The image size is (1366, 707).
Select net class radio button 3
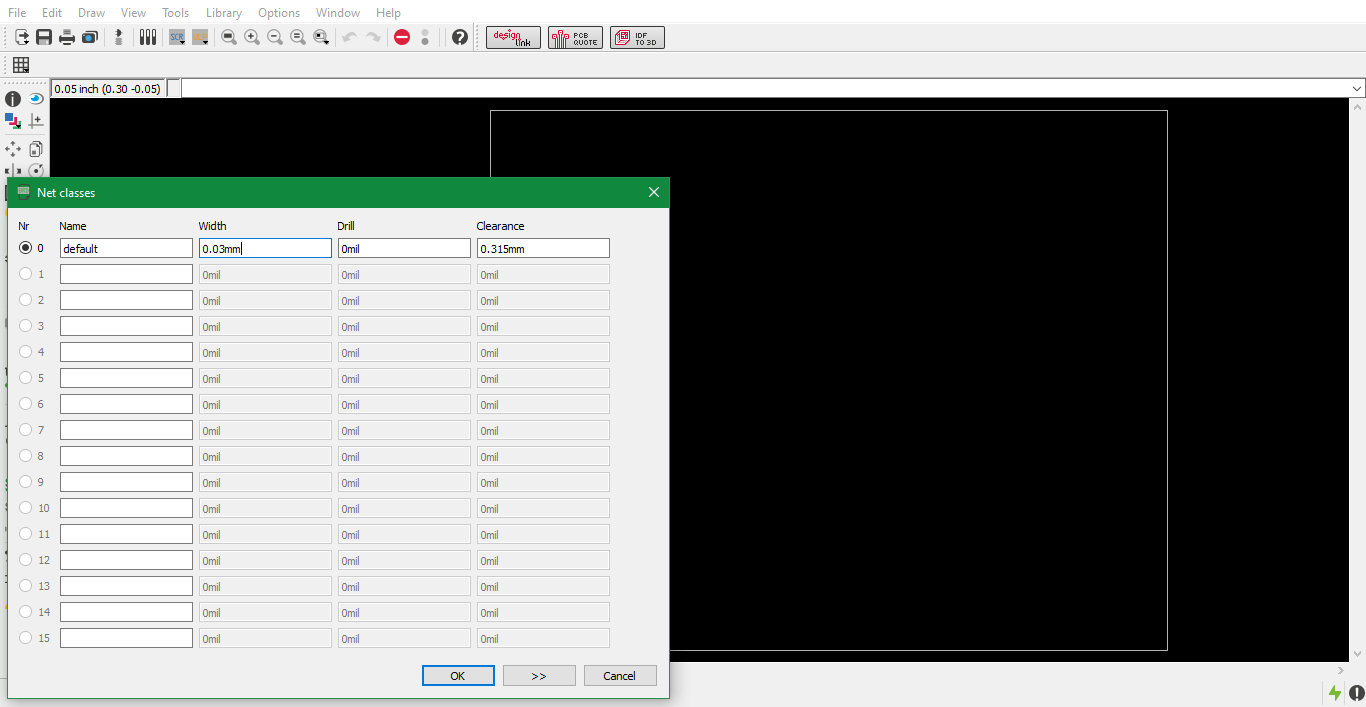click(x=26, y=326)
